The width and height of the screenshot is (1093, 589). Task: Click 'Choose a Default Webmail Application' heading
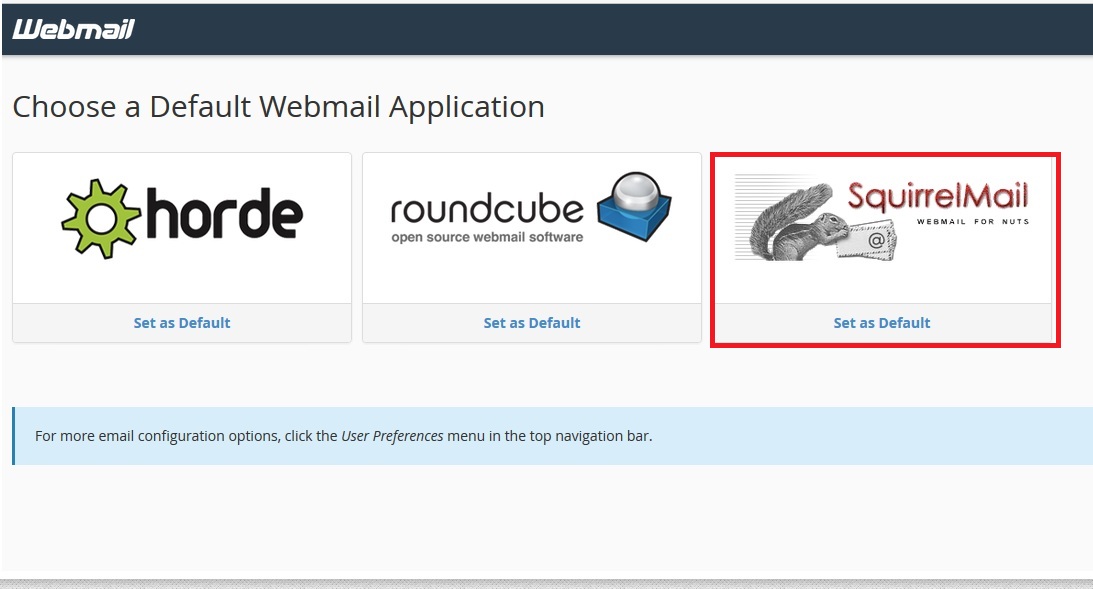click(x=278, y=107)
